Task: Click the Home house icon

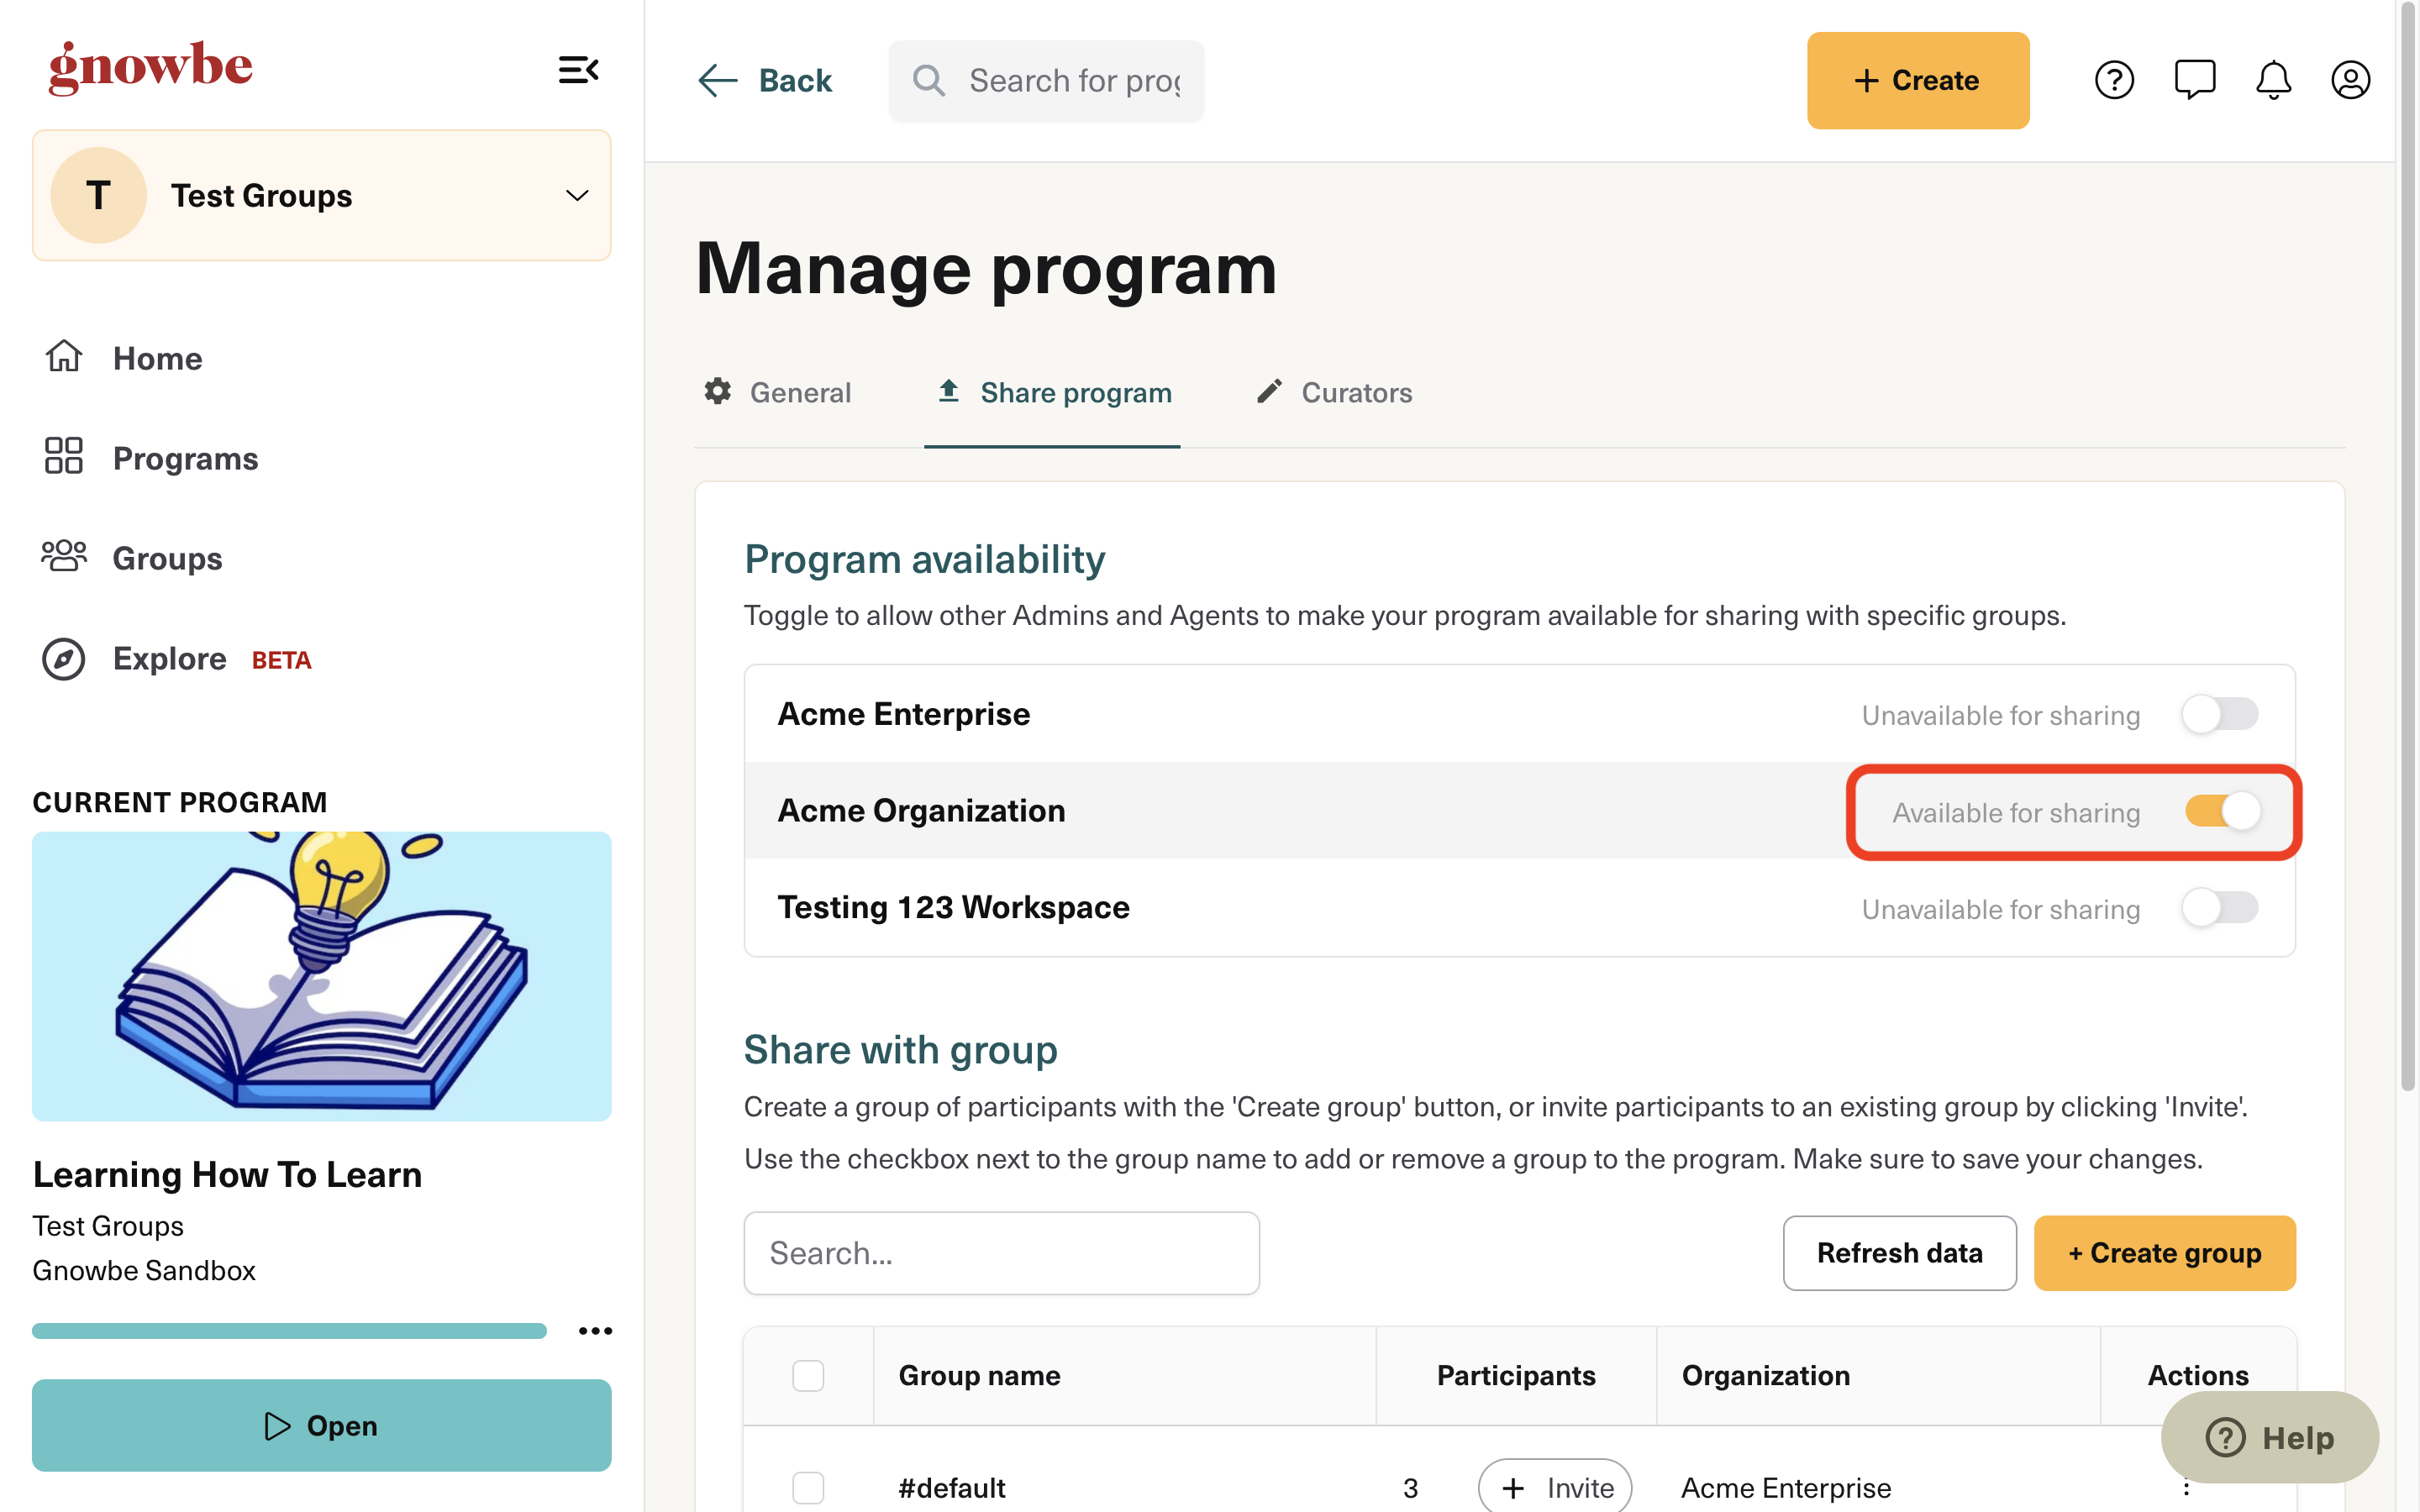Action: [64, 357]
